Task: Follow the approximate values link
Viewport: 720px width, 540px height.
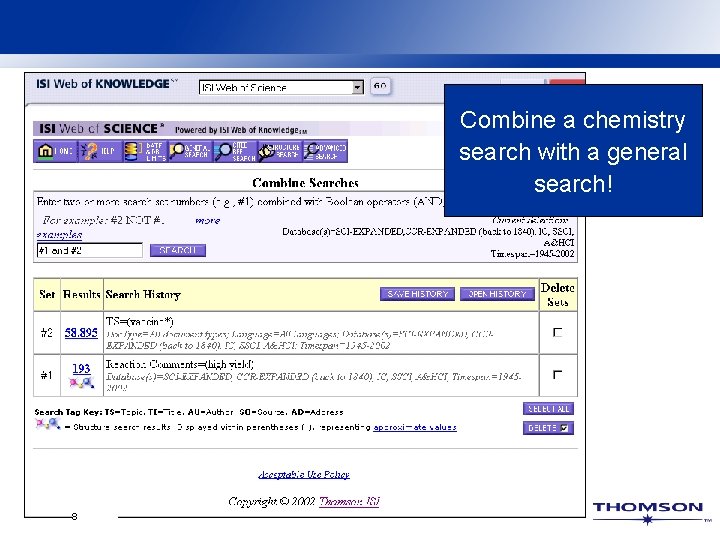Action: (x=415, y=428)
